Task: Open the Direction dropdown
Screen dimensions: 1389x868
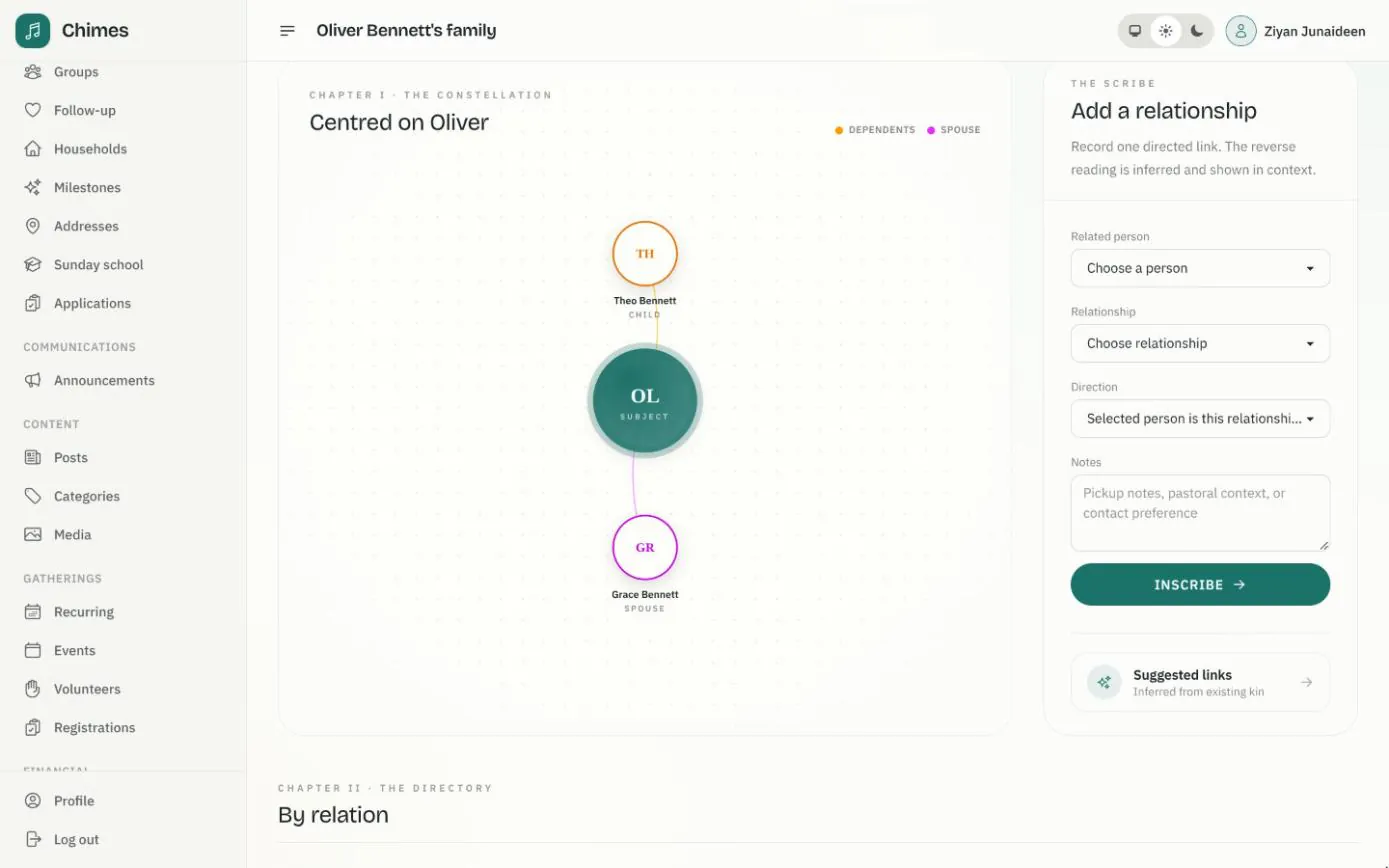Action: (x=1200, y=419)
